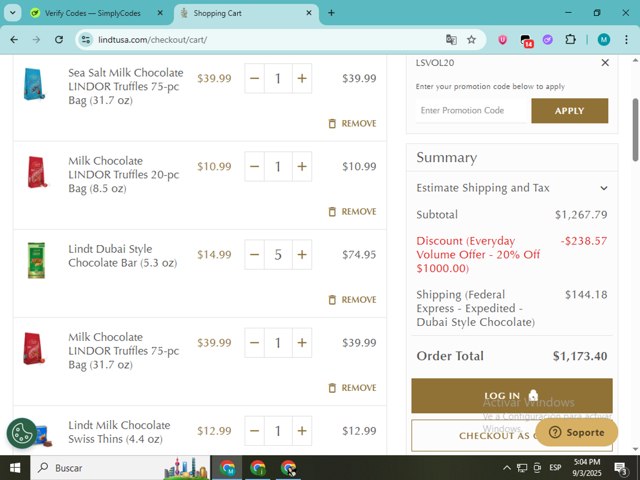This screenshot has height=480, width=640.
Task: Open the Chrome profile M avatar
Action: pyautogui.click(x=604, y=40)
